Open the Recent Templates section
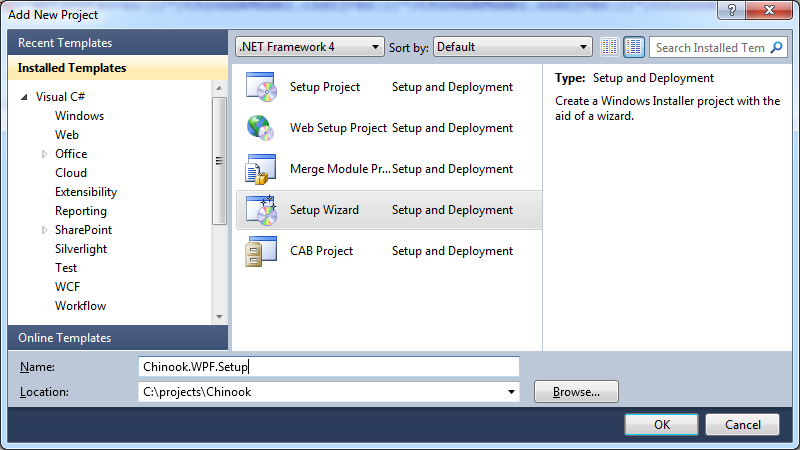The height and width of the screenshot is (450, 800). 118,43
